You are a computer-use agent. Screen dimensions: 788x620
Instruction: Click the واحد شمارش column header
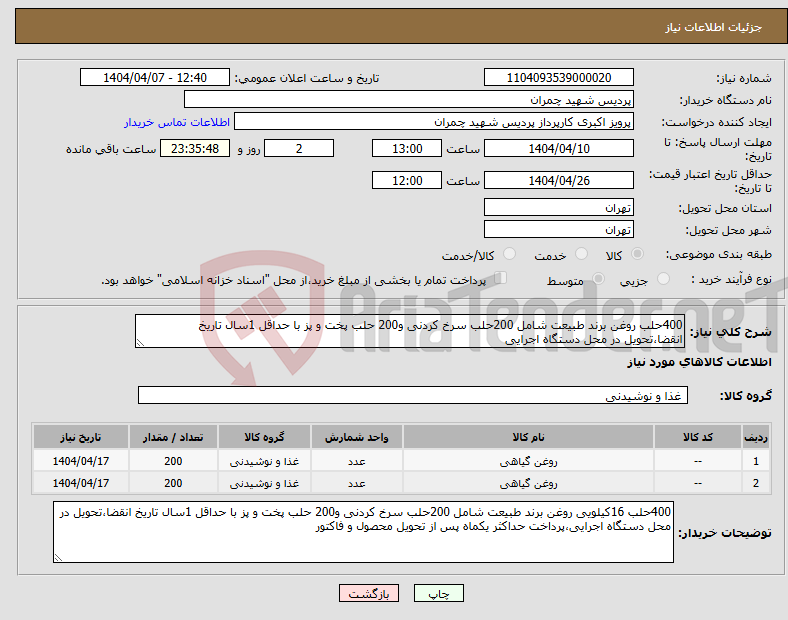356,437
